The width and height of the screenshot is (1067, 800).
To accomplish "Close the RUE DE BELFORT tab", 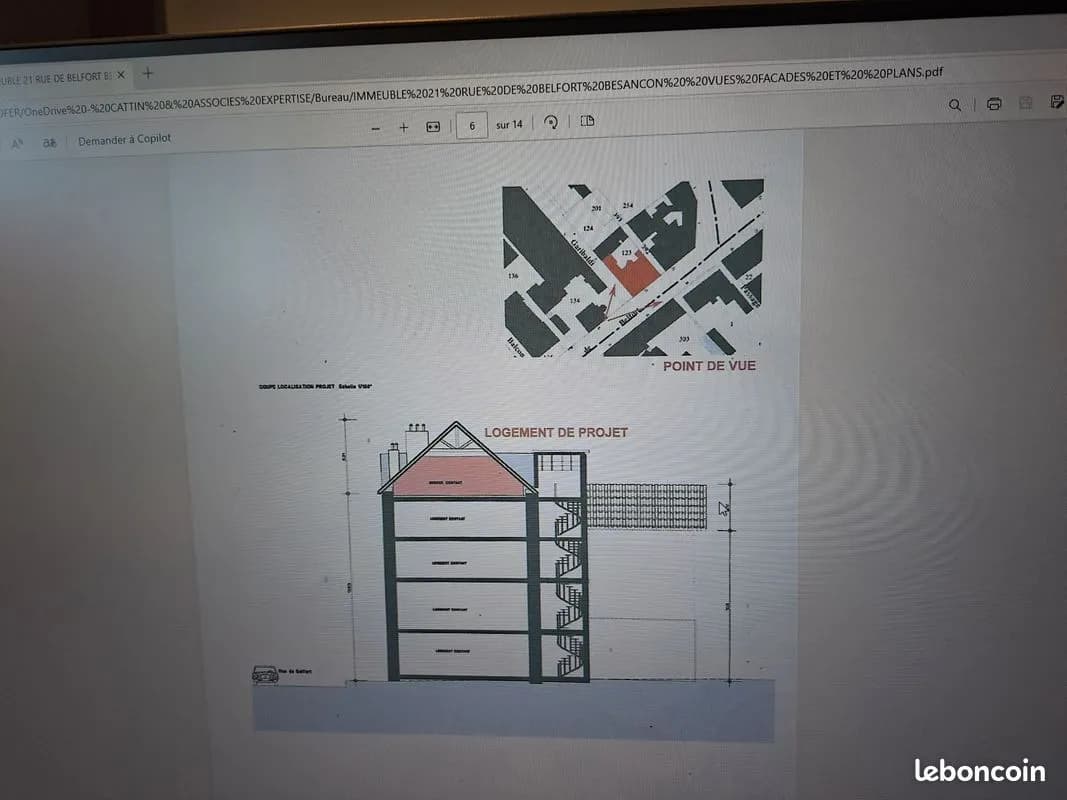I will pos(121,75).
